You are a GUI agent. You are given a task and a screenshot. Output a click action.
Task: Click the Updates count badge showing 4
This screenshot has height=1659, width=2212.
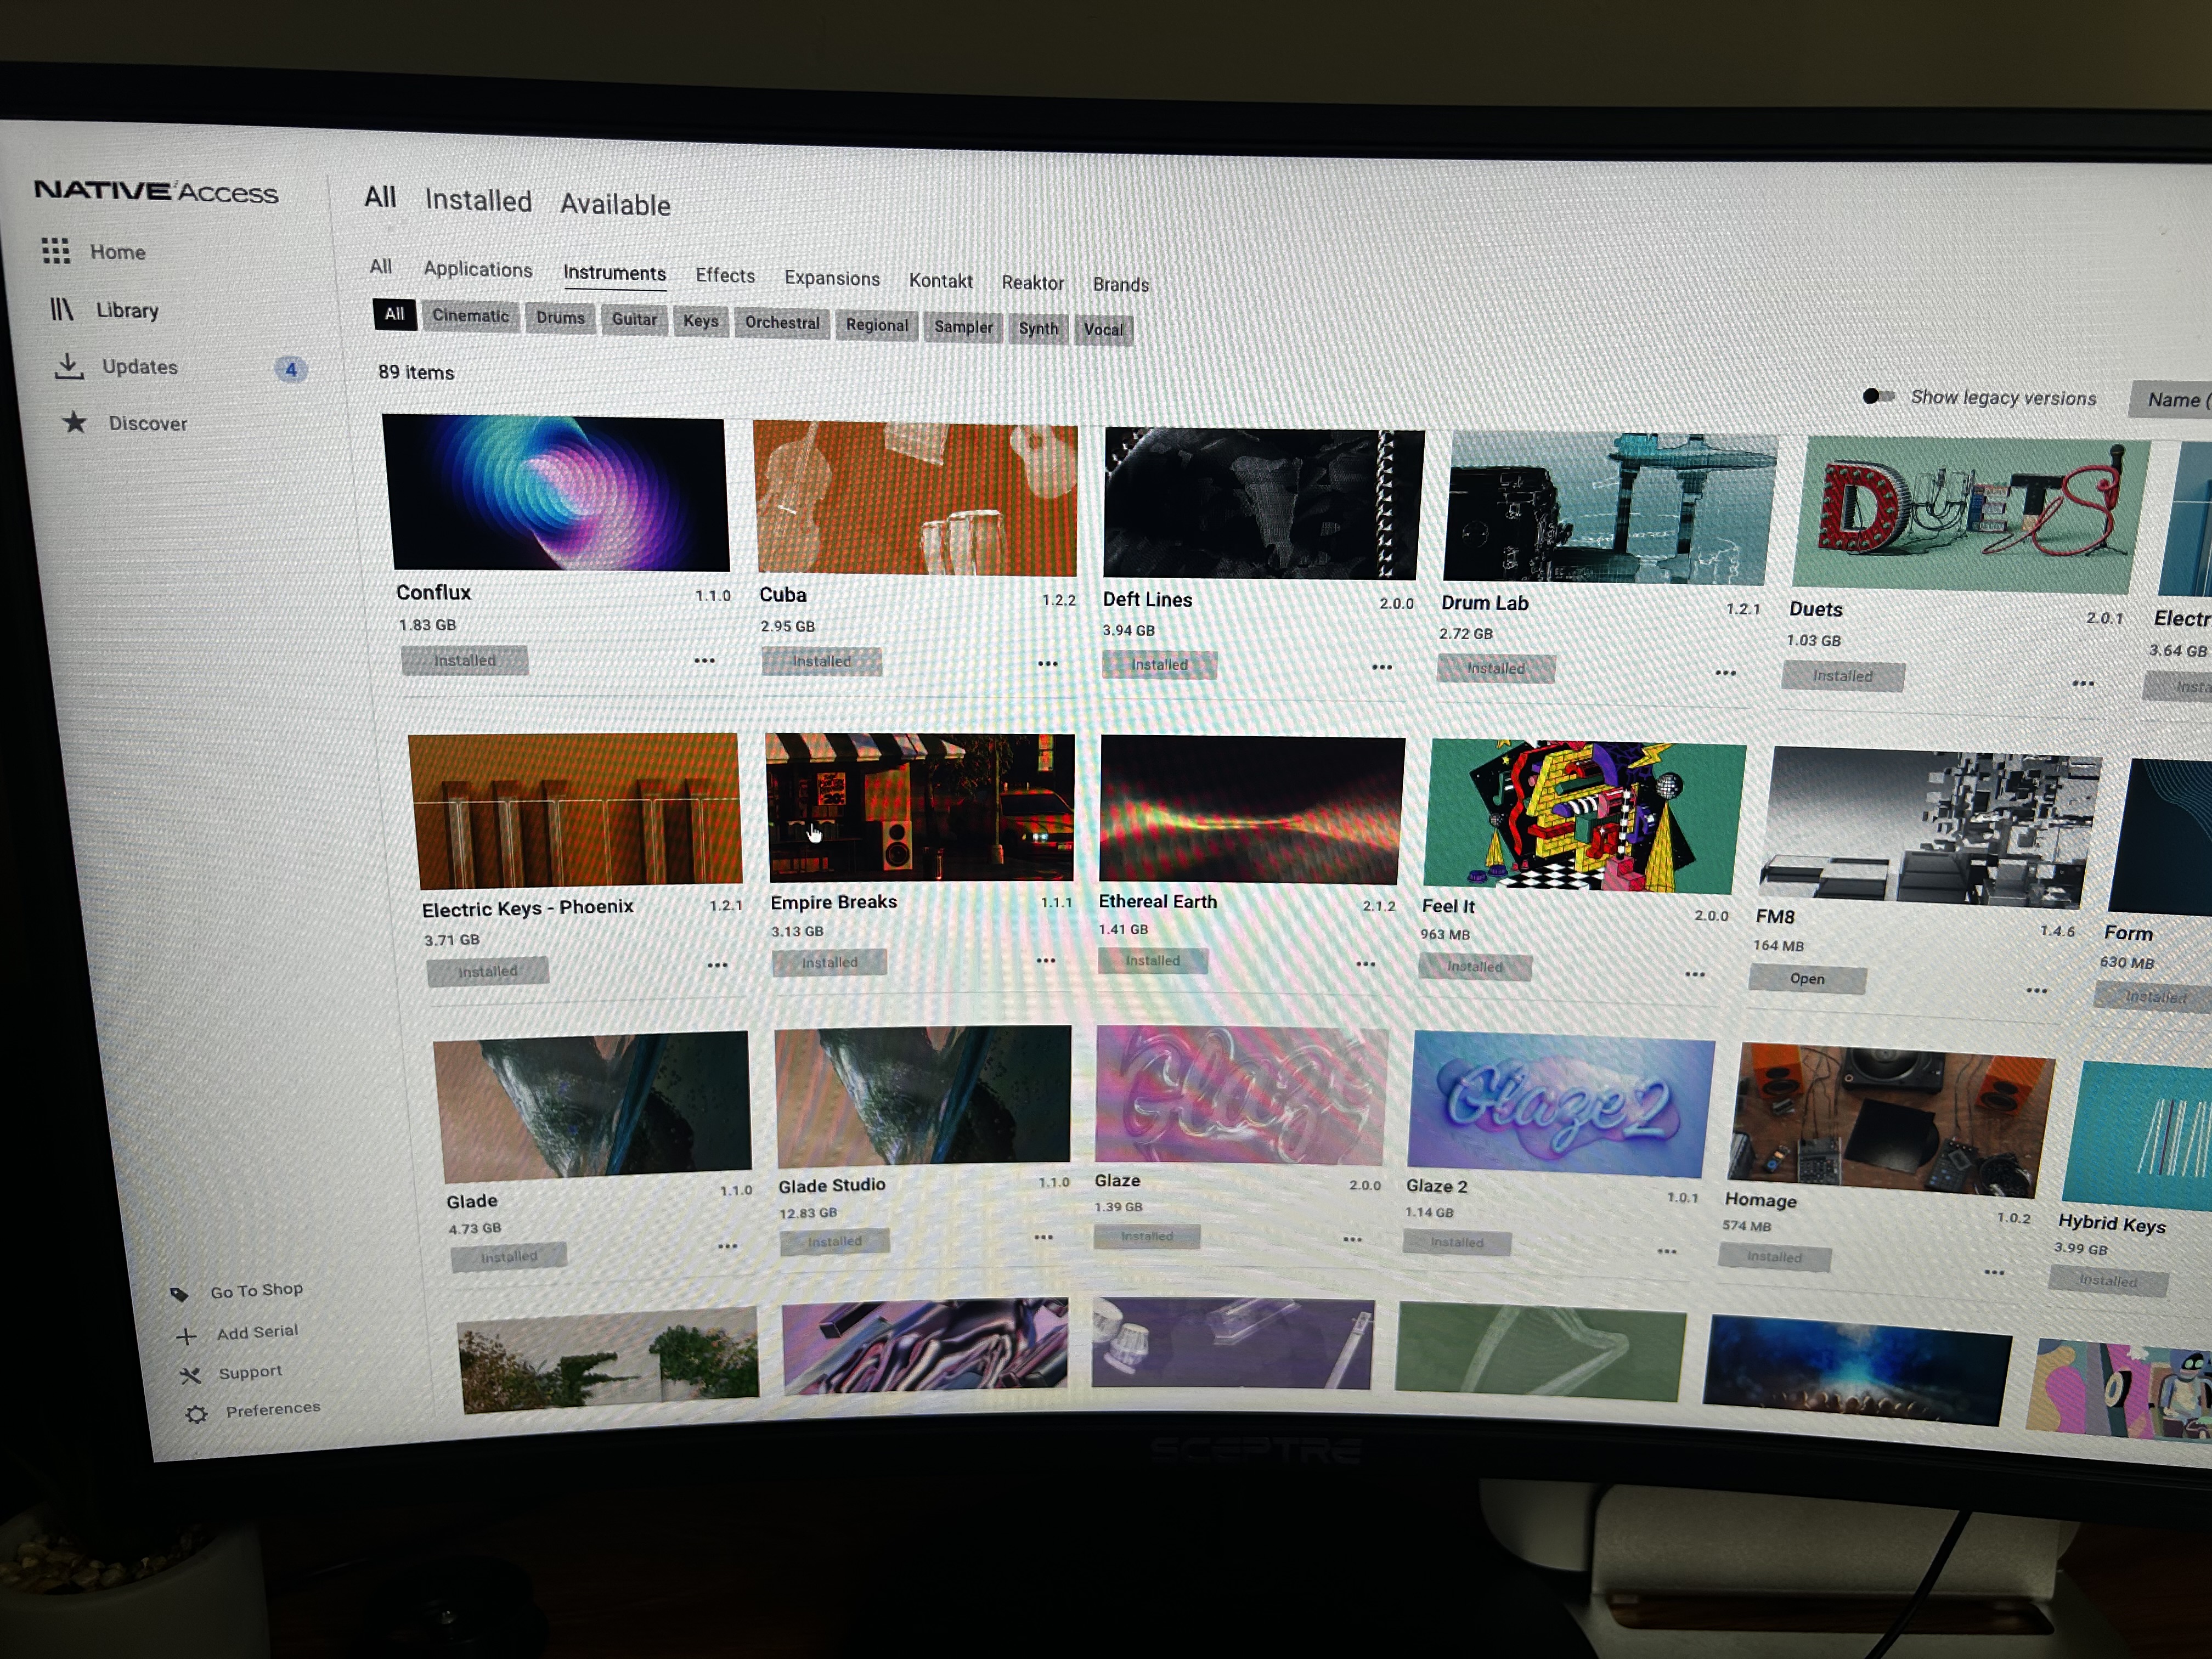click(x=291, y=369)
